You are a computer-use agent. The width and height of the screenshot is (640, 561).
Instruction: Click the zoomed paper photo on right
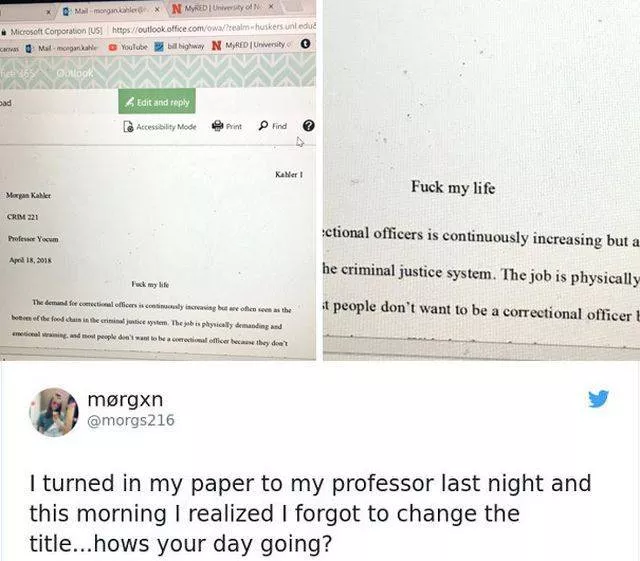(x=481, y=180)
